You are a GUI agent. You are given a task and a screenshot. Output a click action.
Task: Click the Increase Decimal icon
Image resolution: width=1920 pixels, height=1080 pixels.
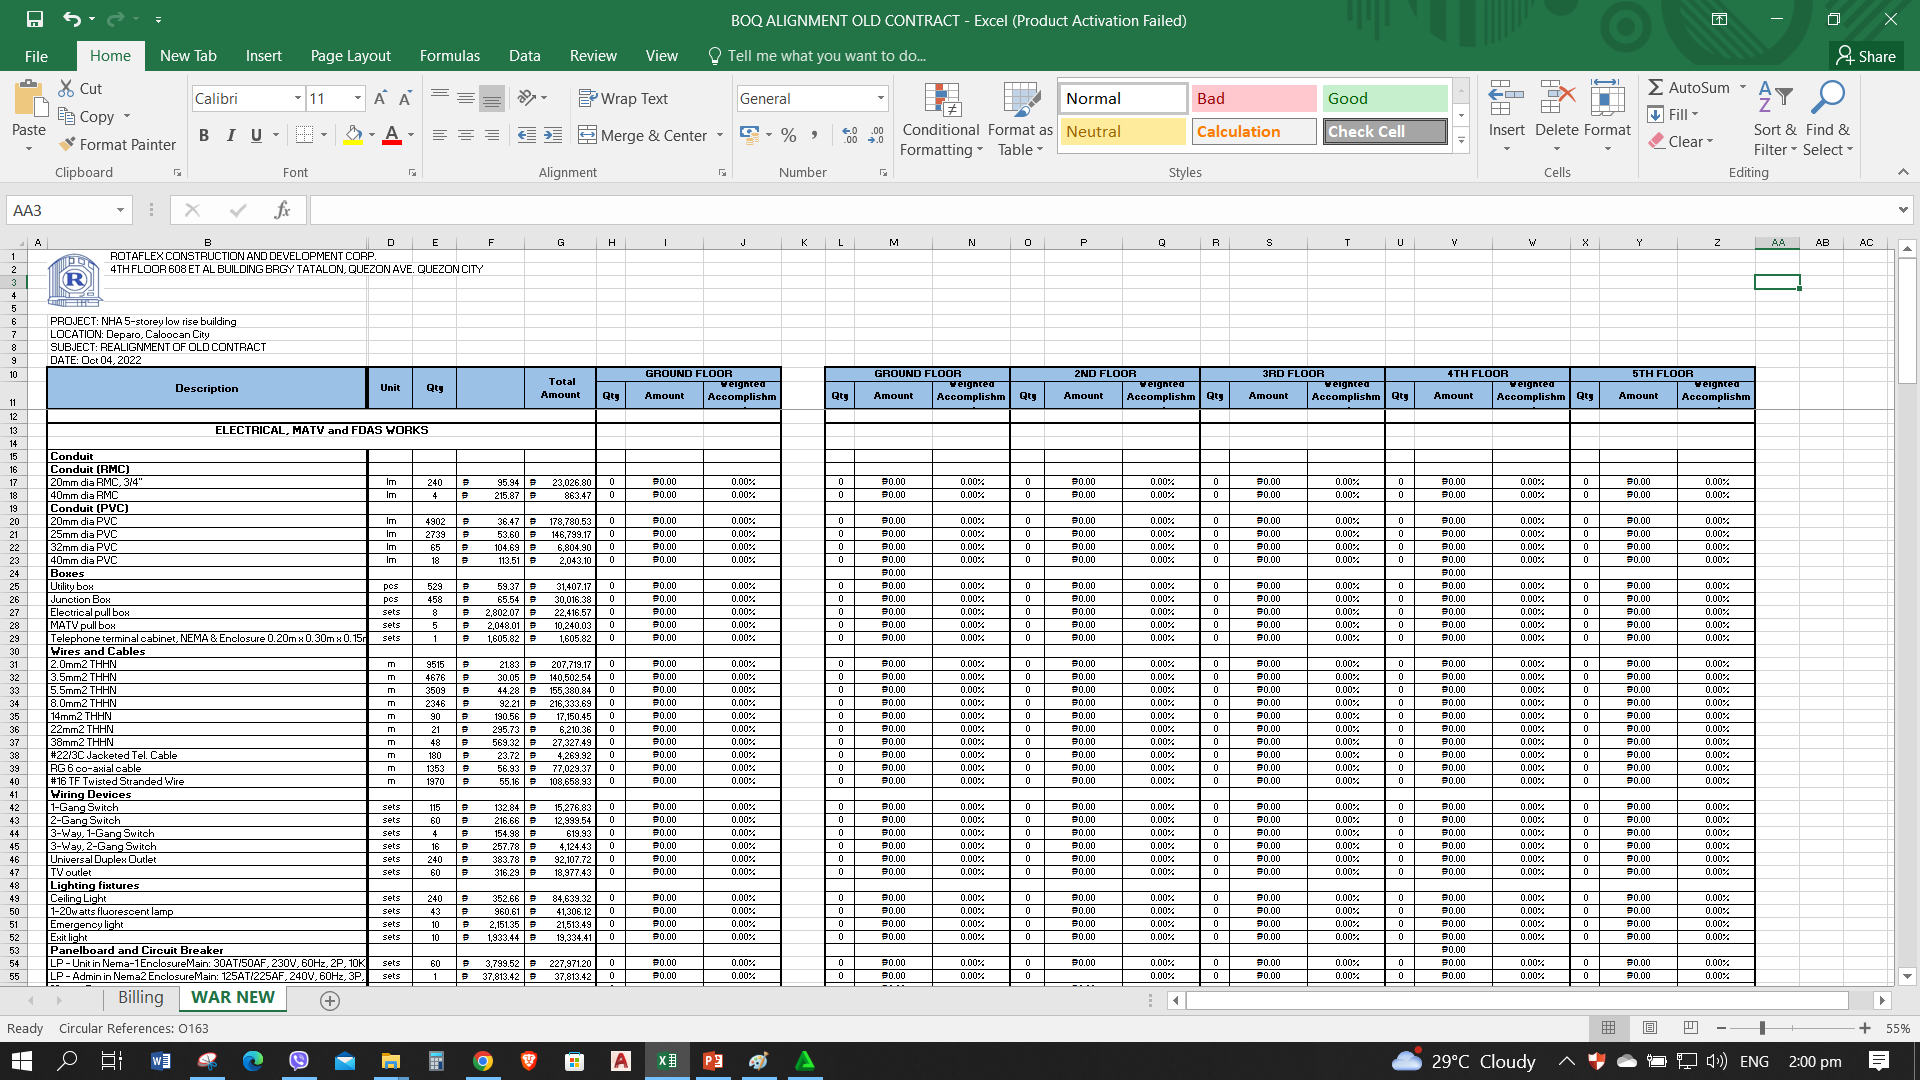point(850,135)
